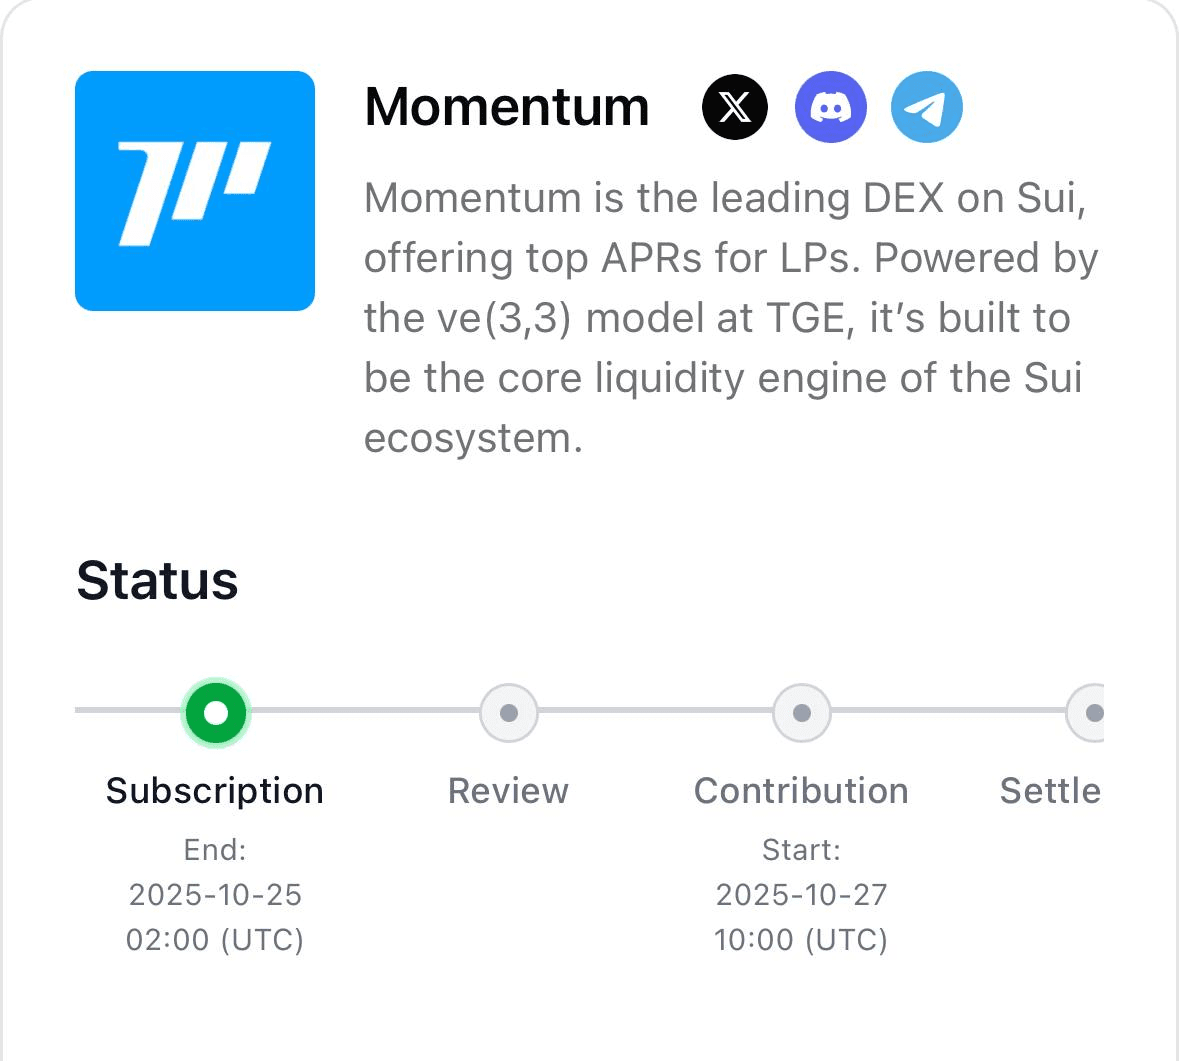Select the Review step circle marker

pos(508,713)
